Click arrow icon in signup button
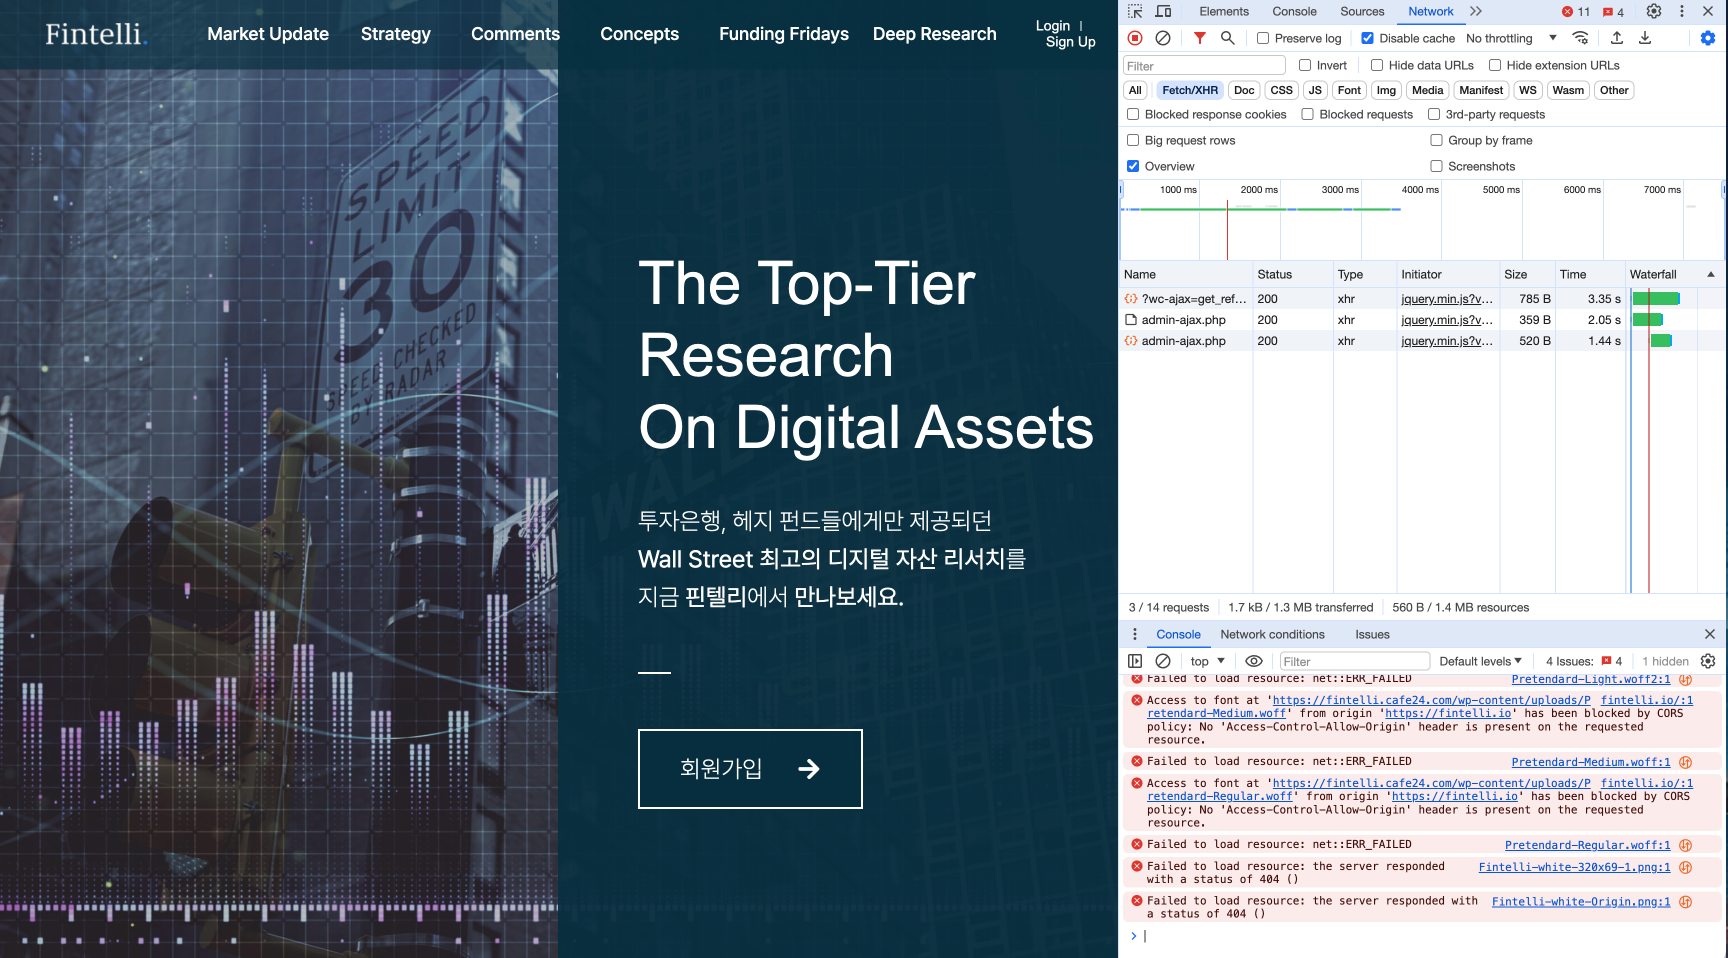1728x958 pixels. point(809,769)
